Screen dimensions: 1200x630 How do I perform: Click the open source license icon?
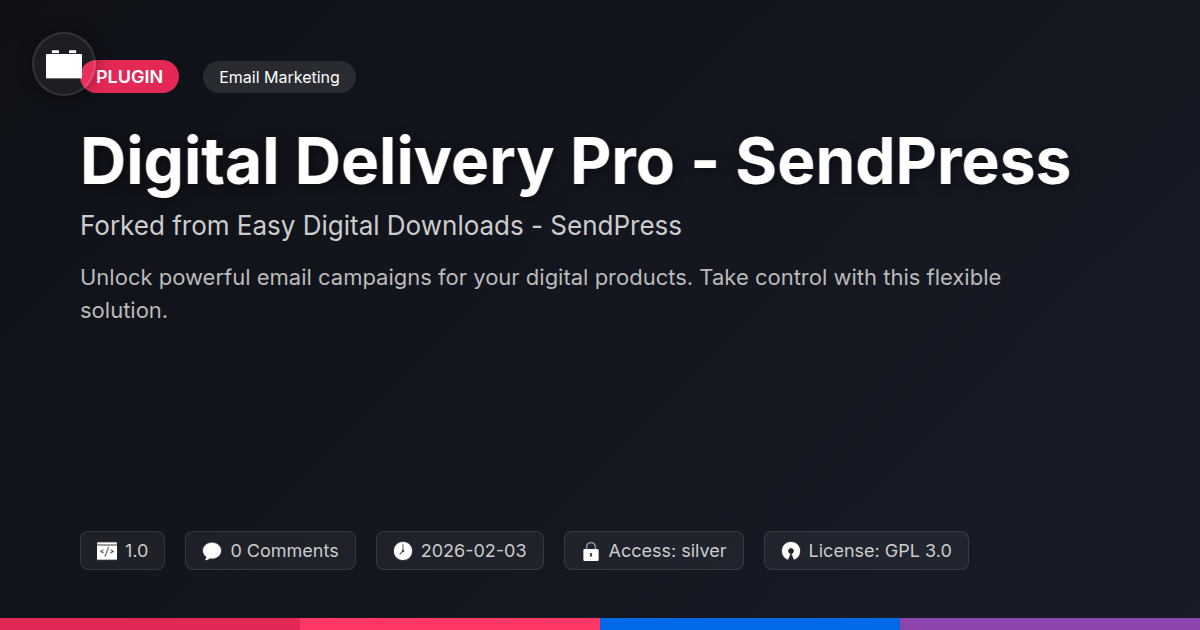[x=791, y=551]
